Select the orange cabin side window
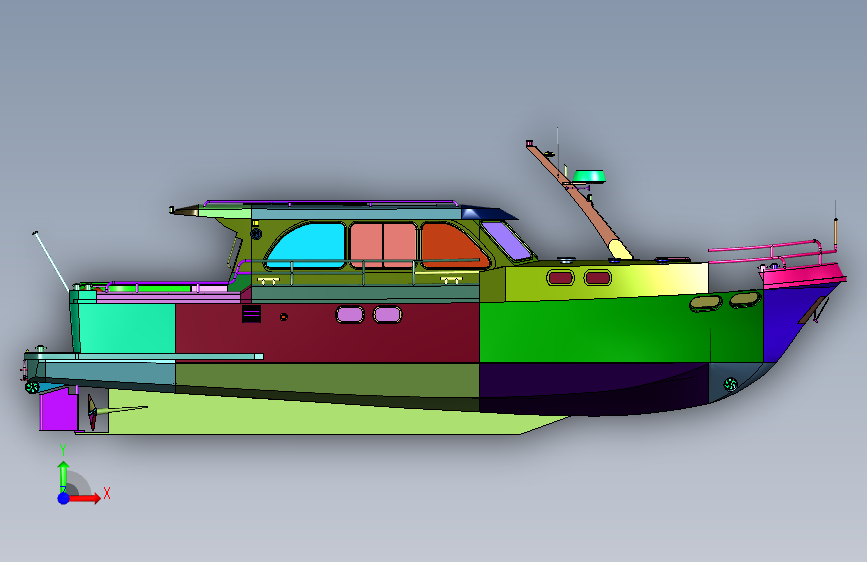The height and width of the screenshot is (562, 867). (x=453, y=246)
